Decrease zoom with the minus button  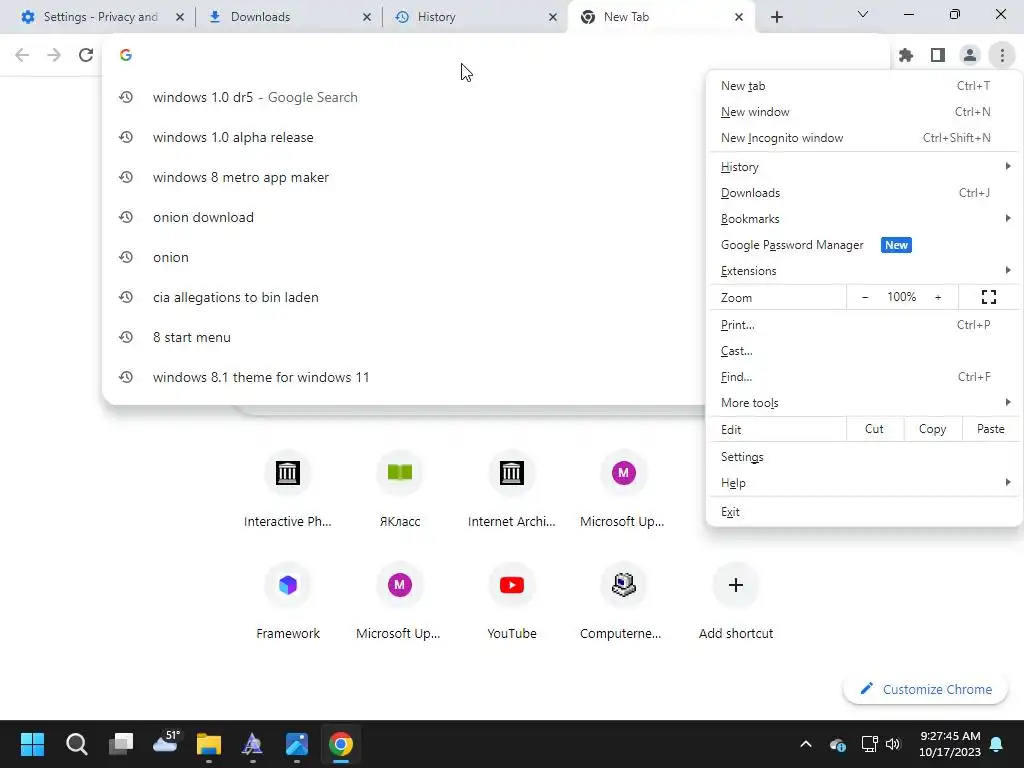(865, 297)
